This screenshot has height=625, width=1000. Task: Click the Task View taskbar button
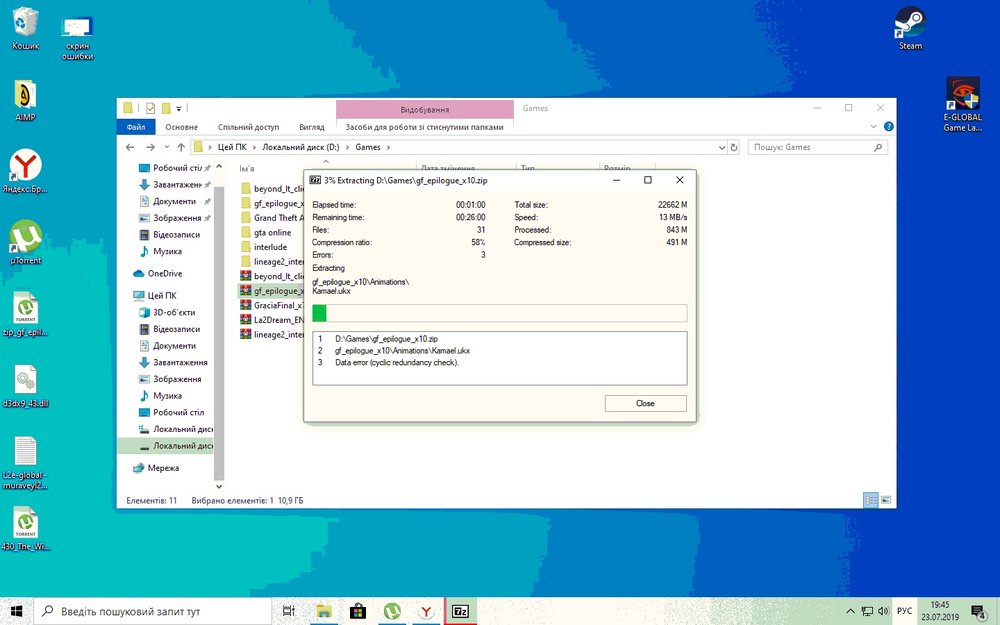pos(288,610)
